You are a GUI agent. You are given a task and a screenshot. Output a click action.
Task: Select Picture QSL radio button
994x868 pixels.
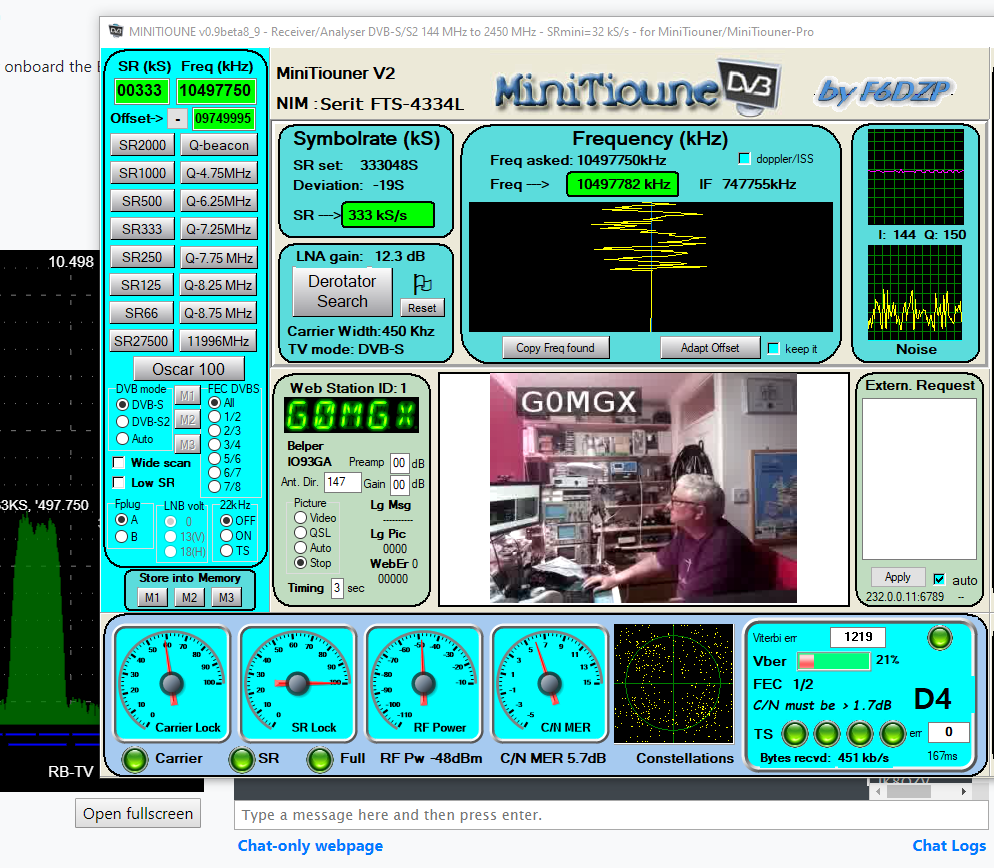click(x=300, y=533)
